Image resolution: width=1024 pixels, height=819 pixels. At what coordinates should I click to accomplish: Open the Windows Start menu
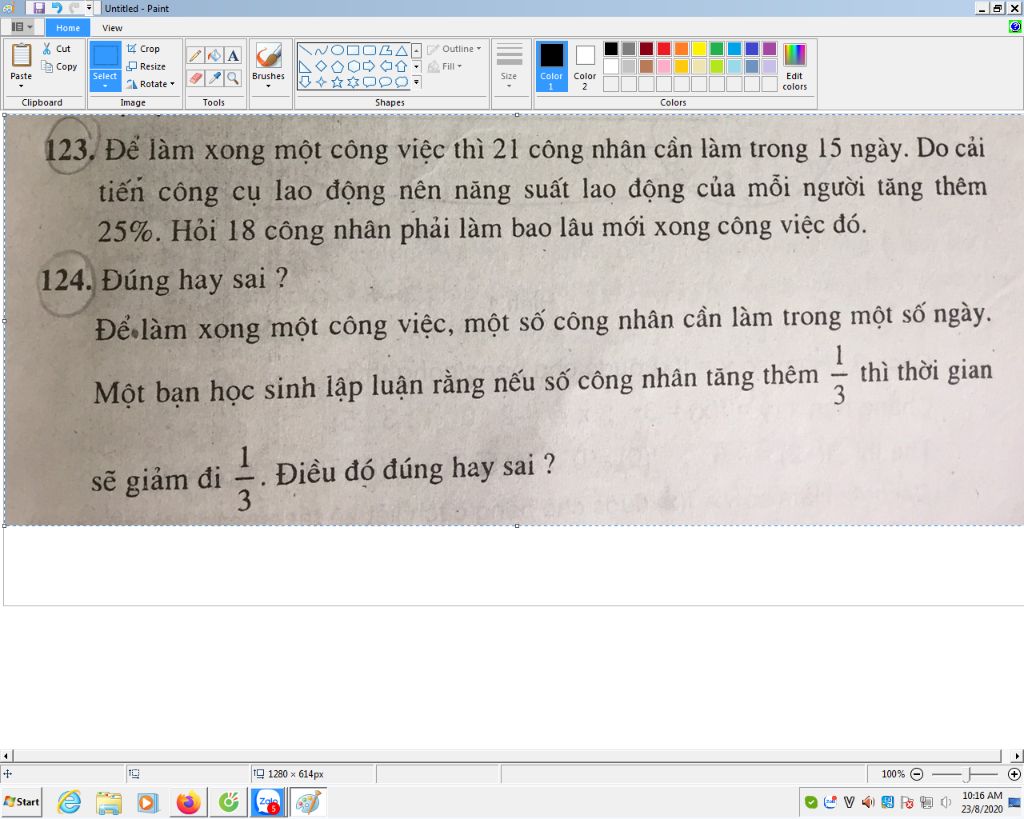[x=22, y=802]
